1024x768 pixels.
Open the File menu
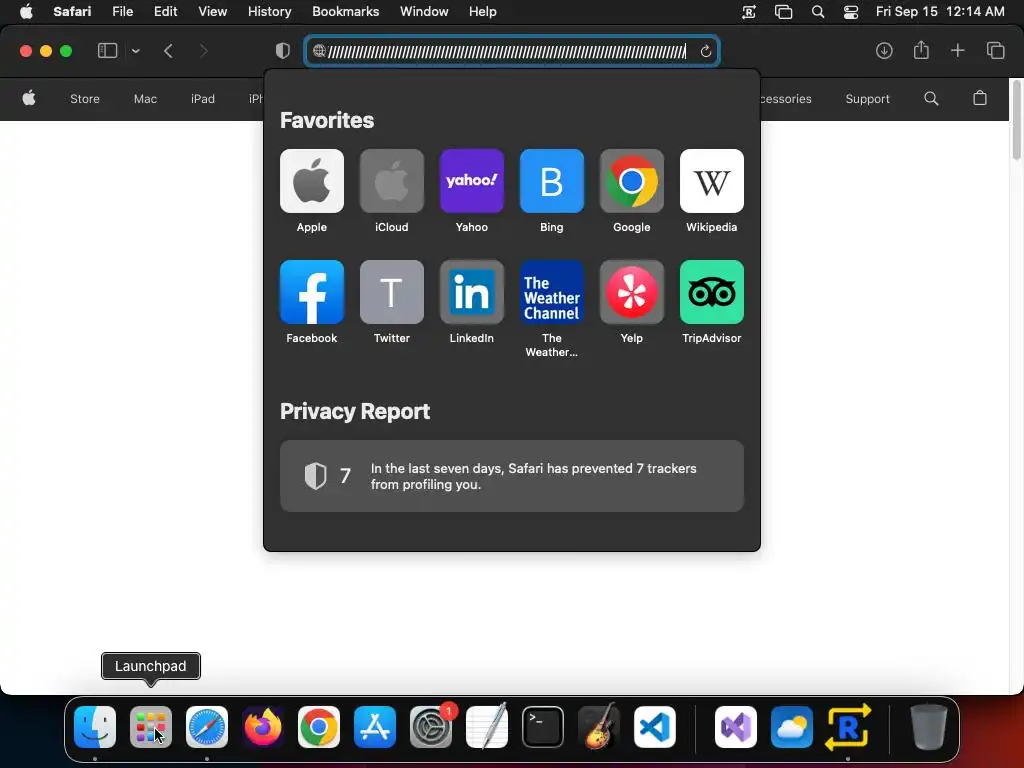coord(122,12)
